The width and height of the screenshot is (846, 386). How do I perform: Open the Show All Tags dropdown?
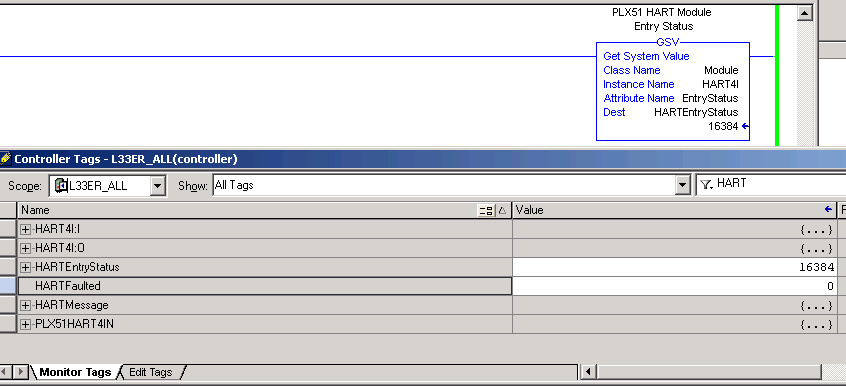point(684,186)
